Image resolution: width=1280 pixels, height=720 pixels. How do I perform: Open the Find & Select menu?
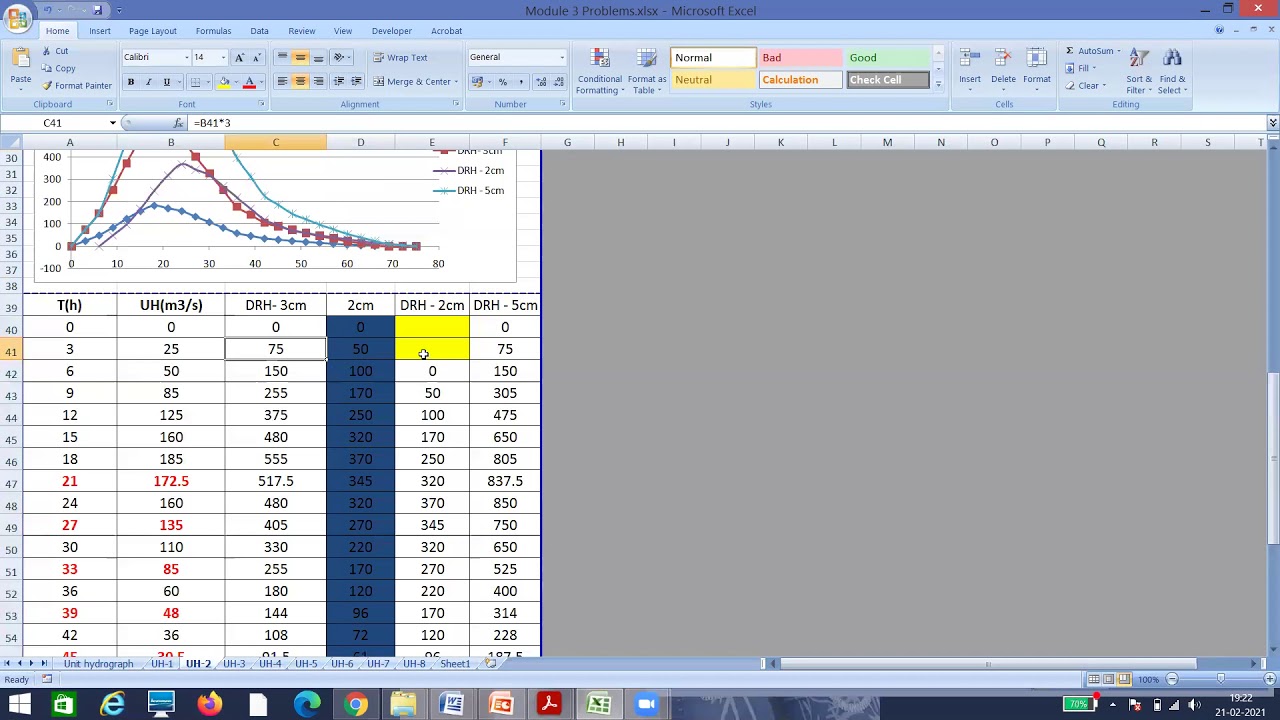pyautogui.click(x=1173, y=71)
